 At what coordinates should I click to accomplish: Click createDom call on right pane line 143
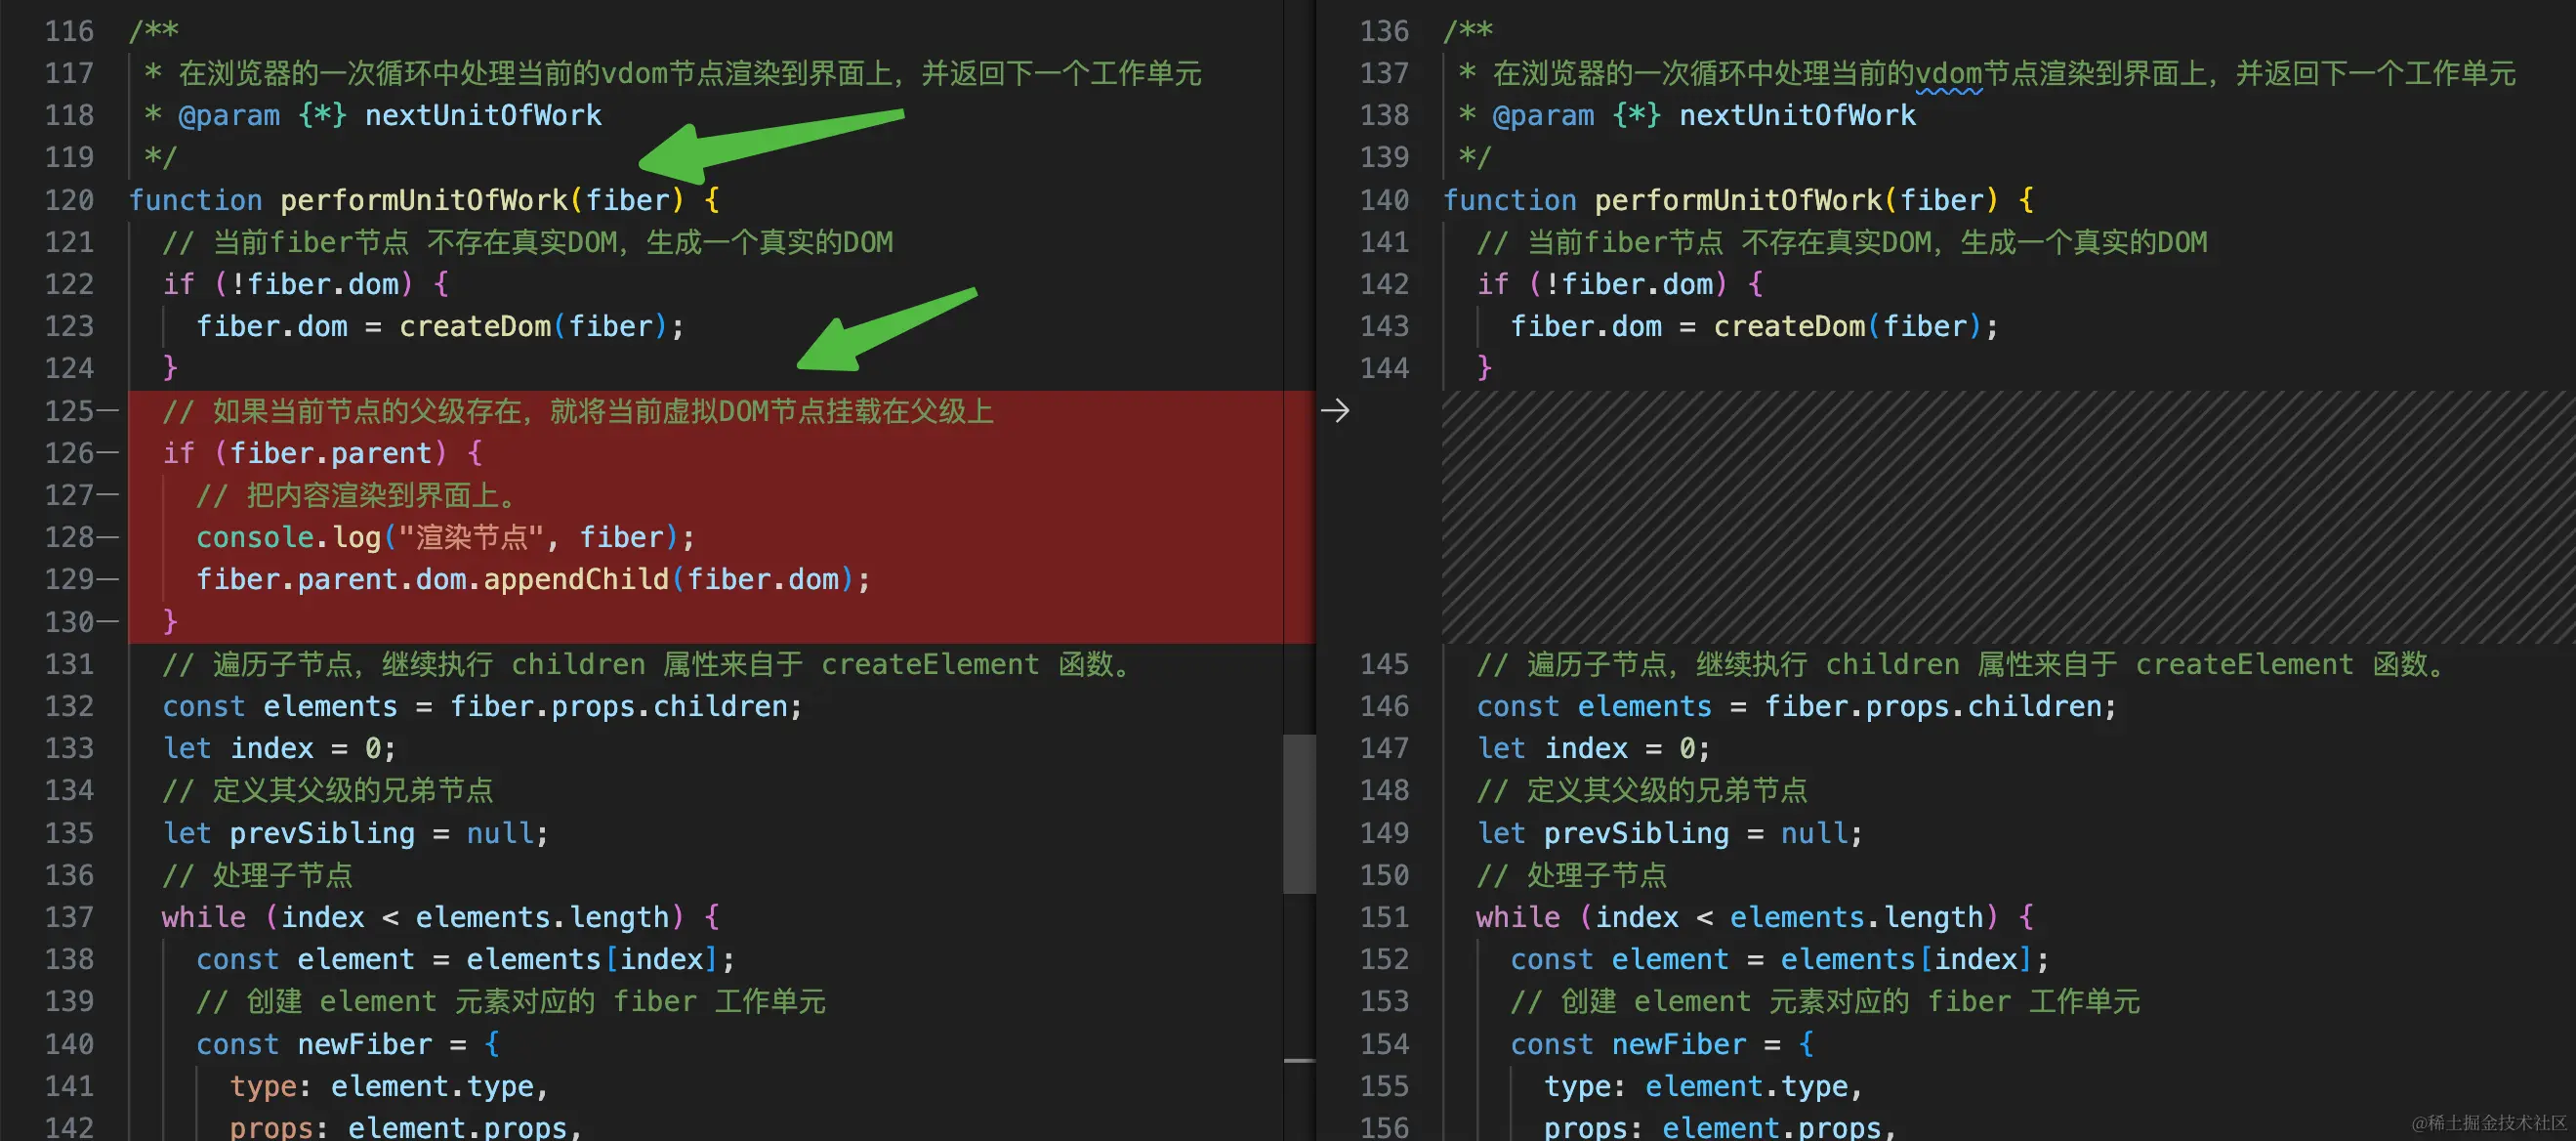1788,327
